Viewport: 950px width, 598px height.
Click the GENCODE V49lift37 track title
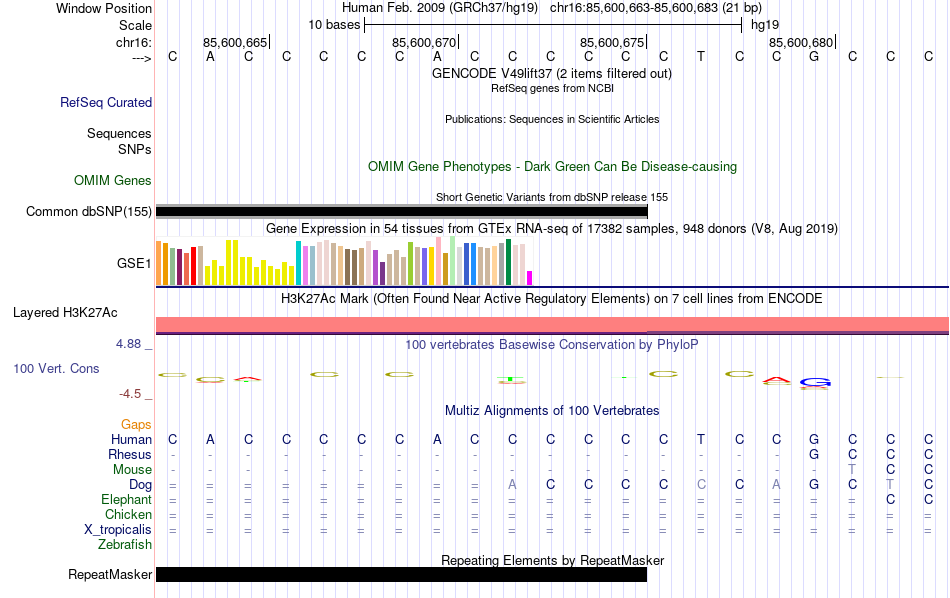(x=552, y=73)
